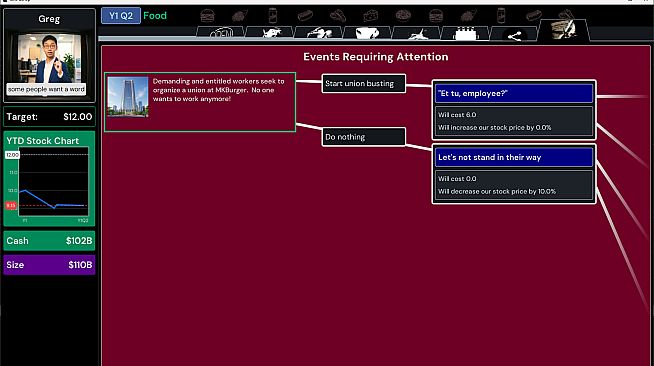The width and height of the screenshot is (654, 366).
Task: Click the Cash $102B indicator
Action: click(49, 241)
